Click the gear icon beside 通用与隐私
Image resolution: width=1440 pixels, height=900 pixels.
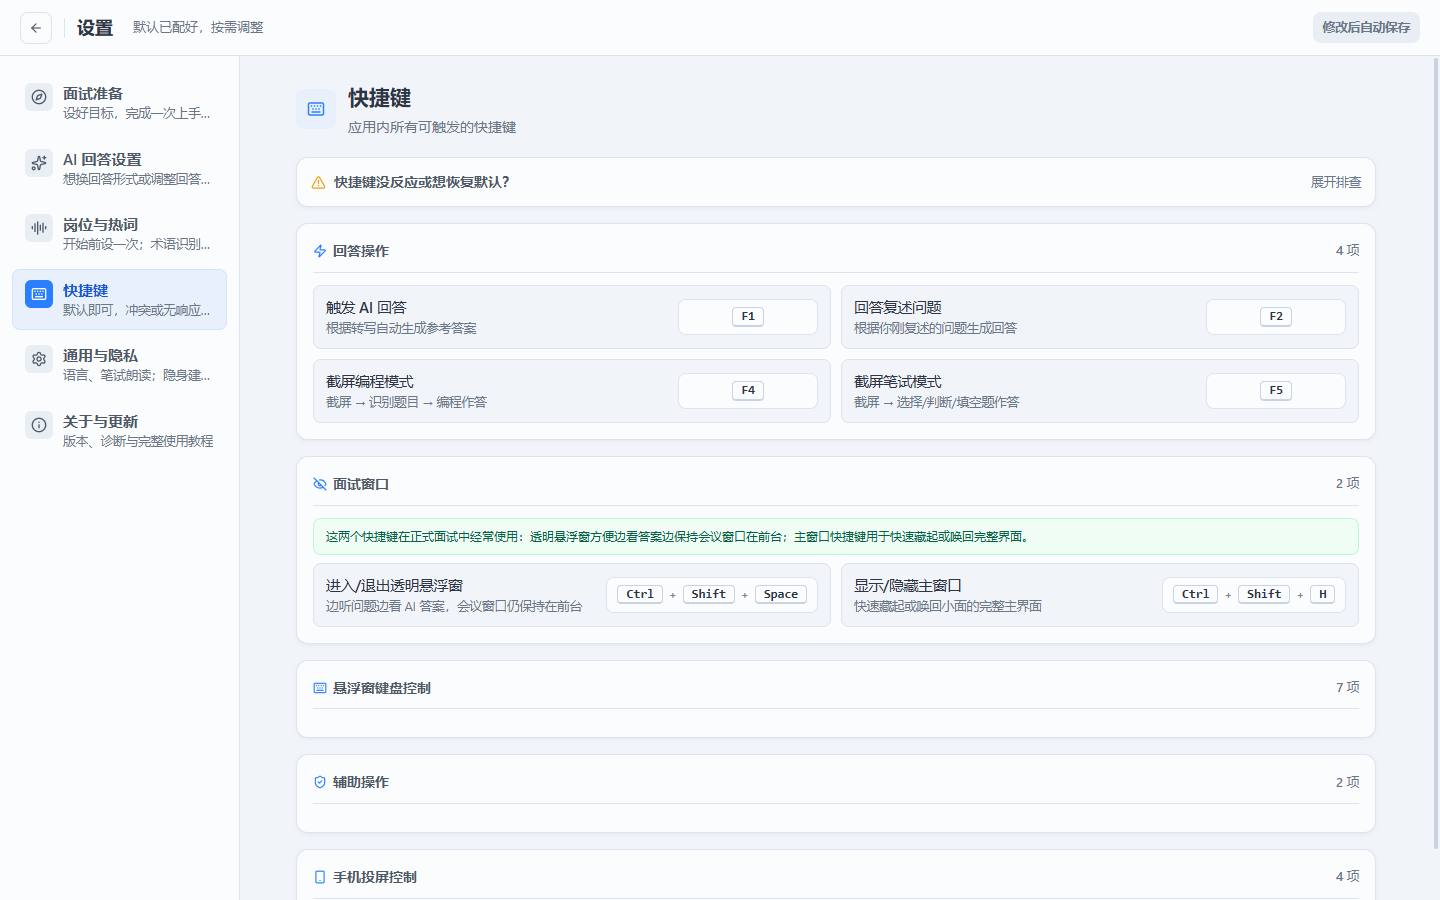pyautogui.click(x=39, y=359)
